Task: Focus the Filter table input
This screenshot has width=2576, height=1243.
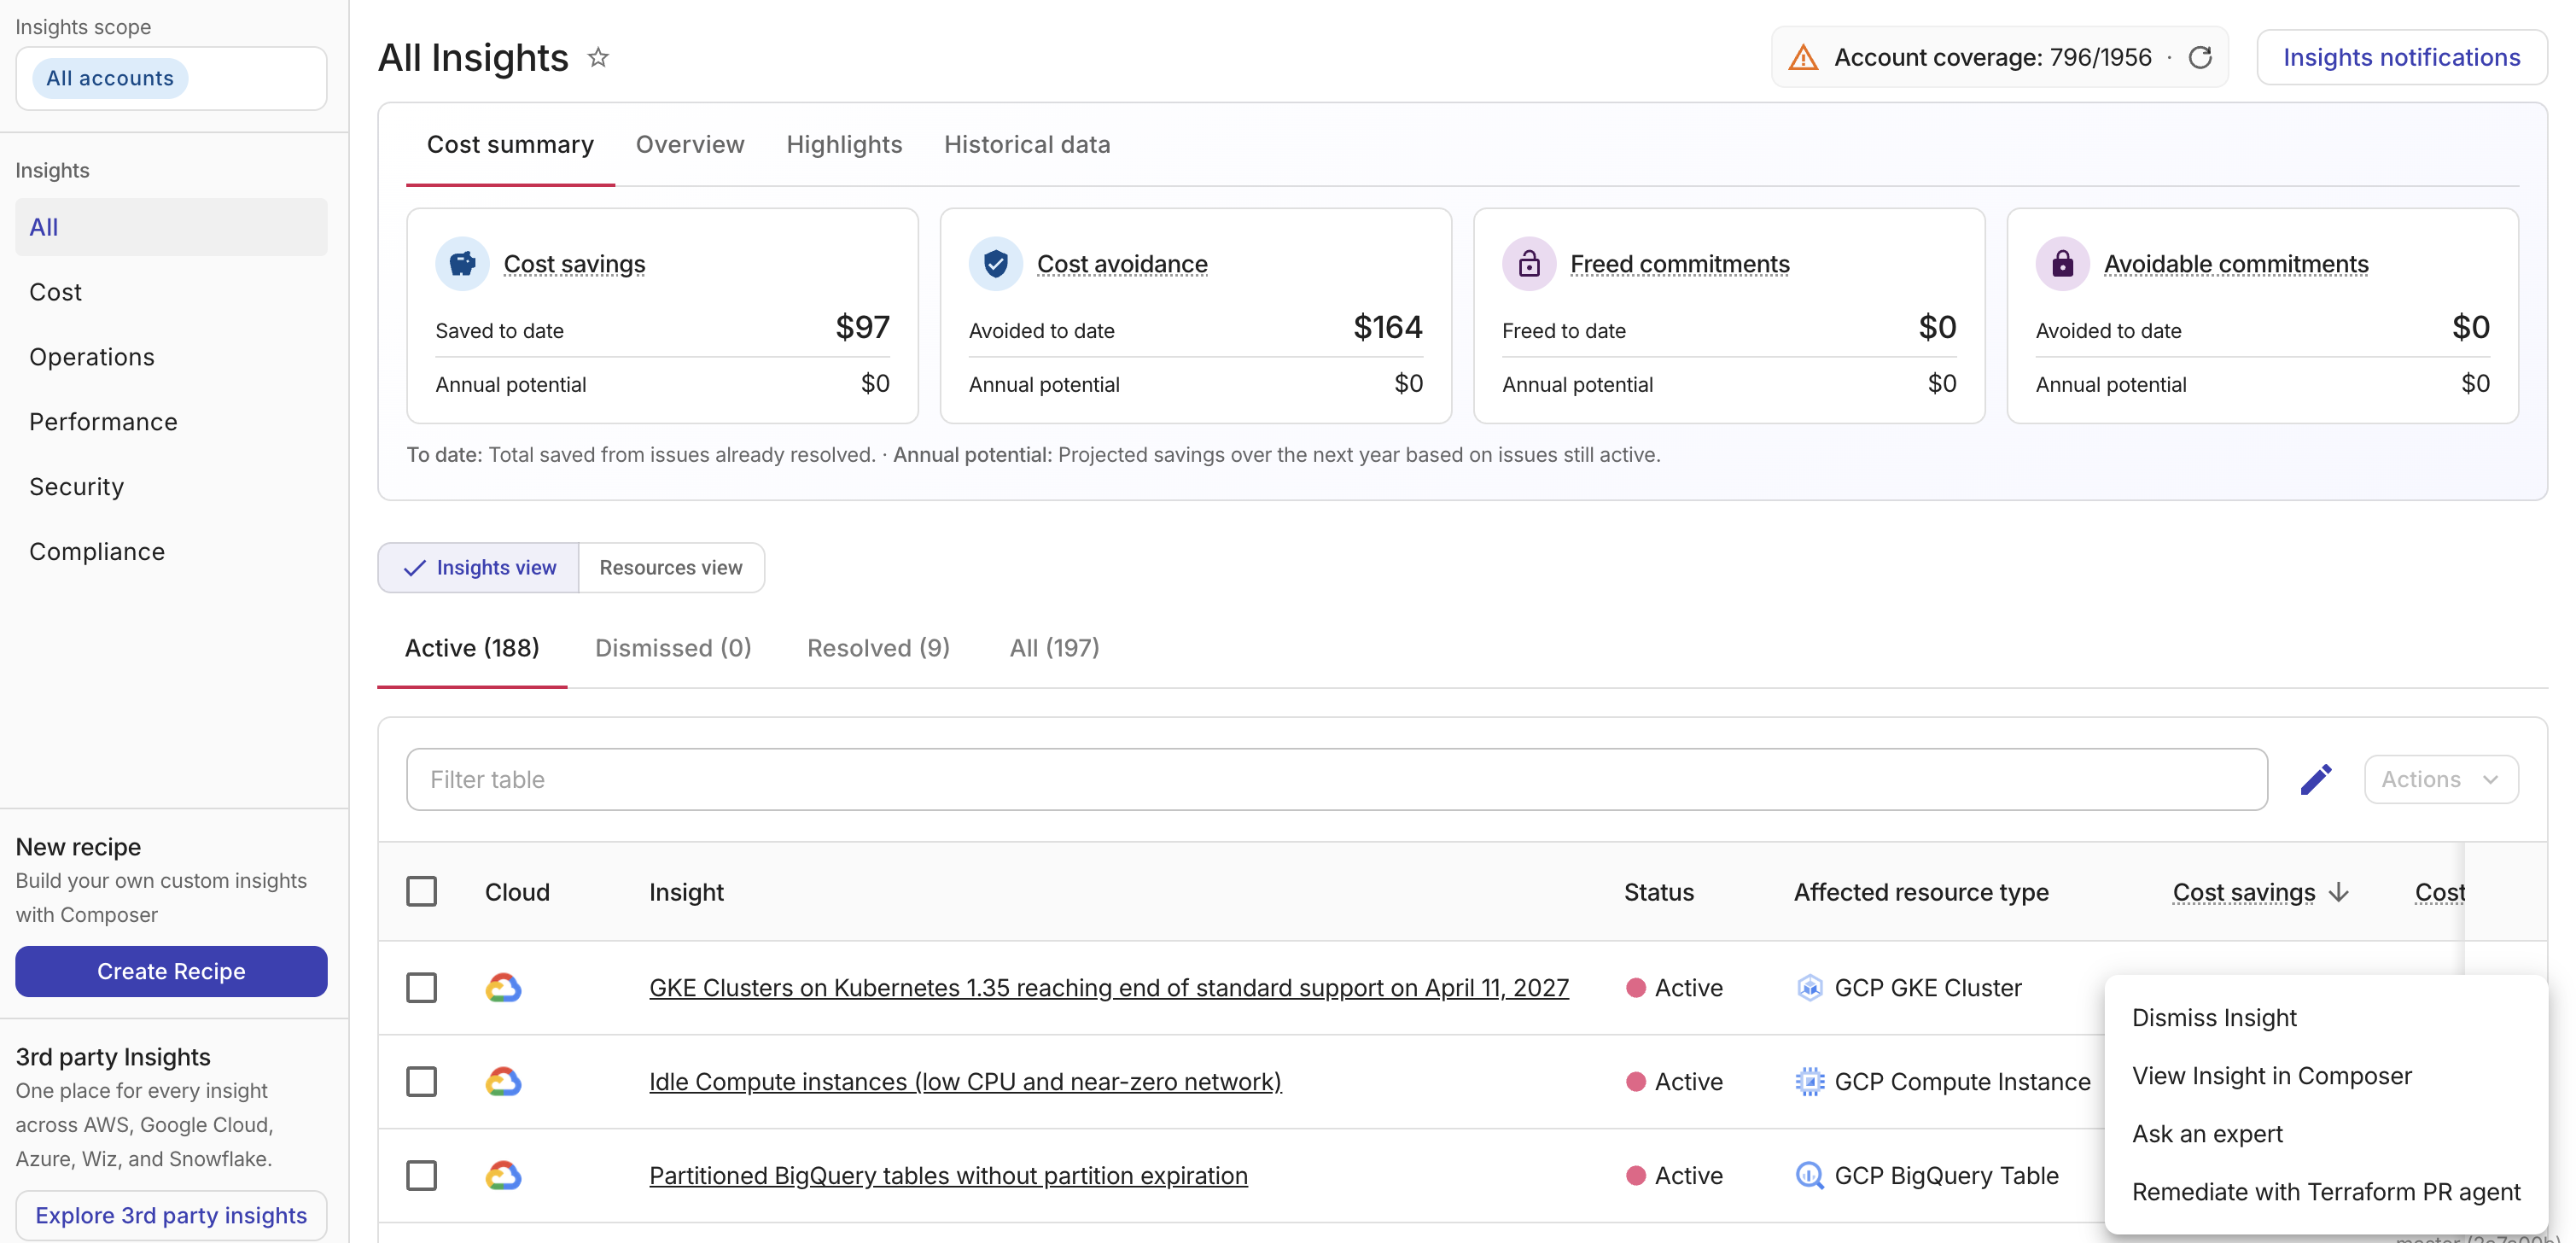Action: coord(1336,779)
